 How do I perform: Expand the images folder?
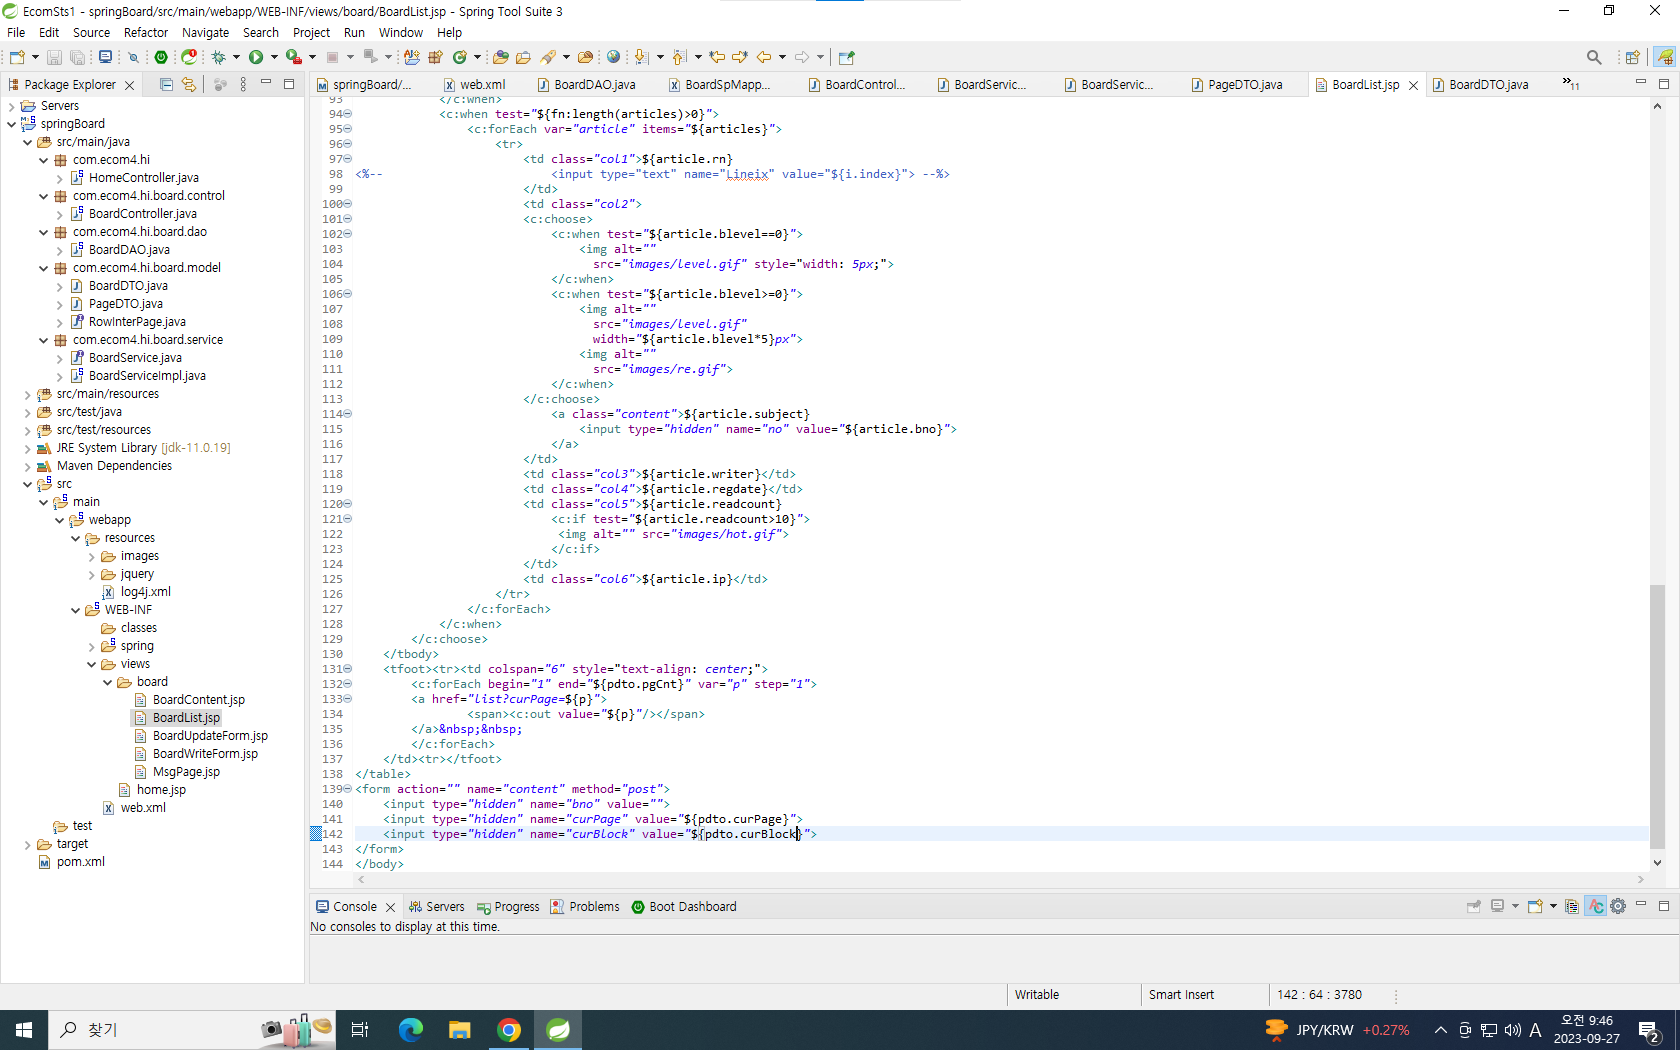tap(91, 556)
